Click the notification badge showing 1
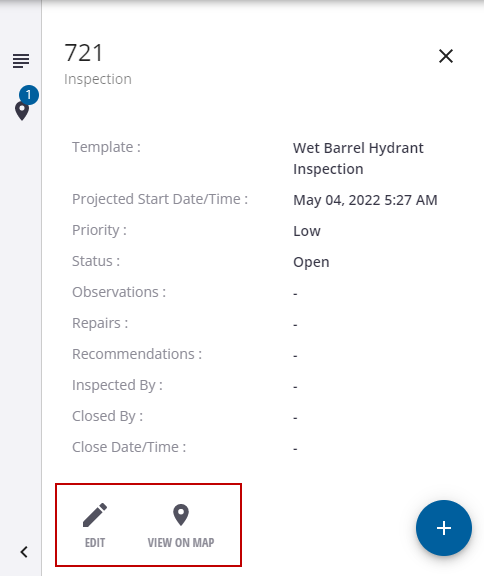This screenshot has height=576, width=484. pyautogui.click(x=29, y=95)
